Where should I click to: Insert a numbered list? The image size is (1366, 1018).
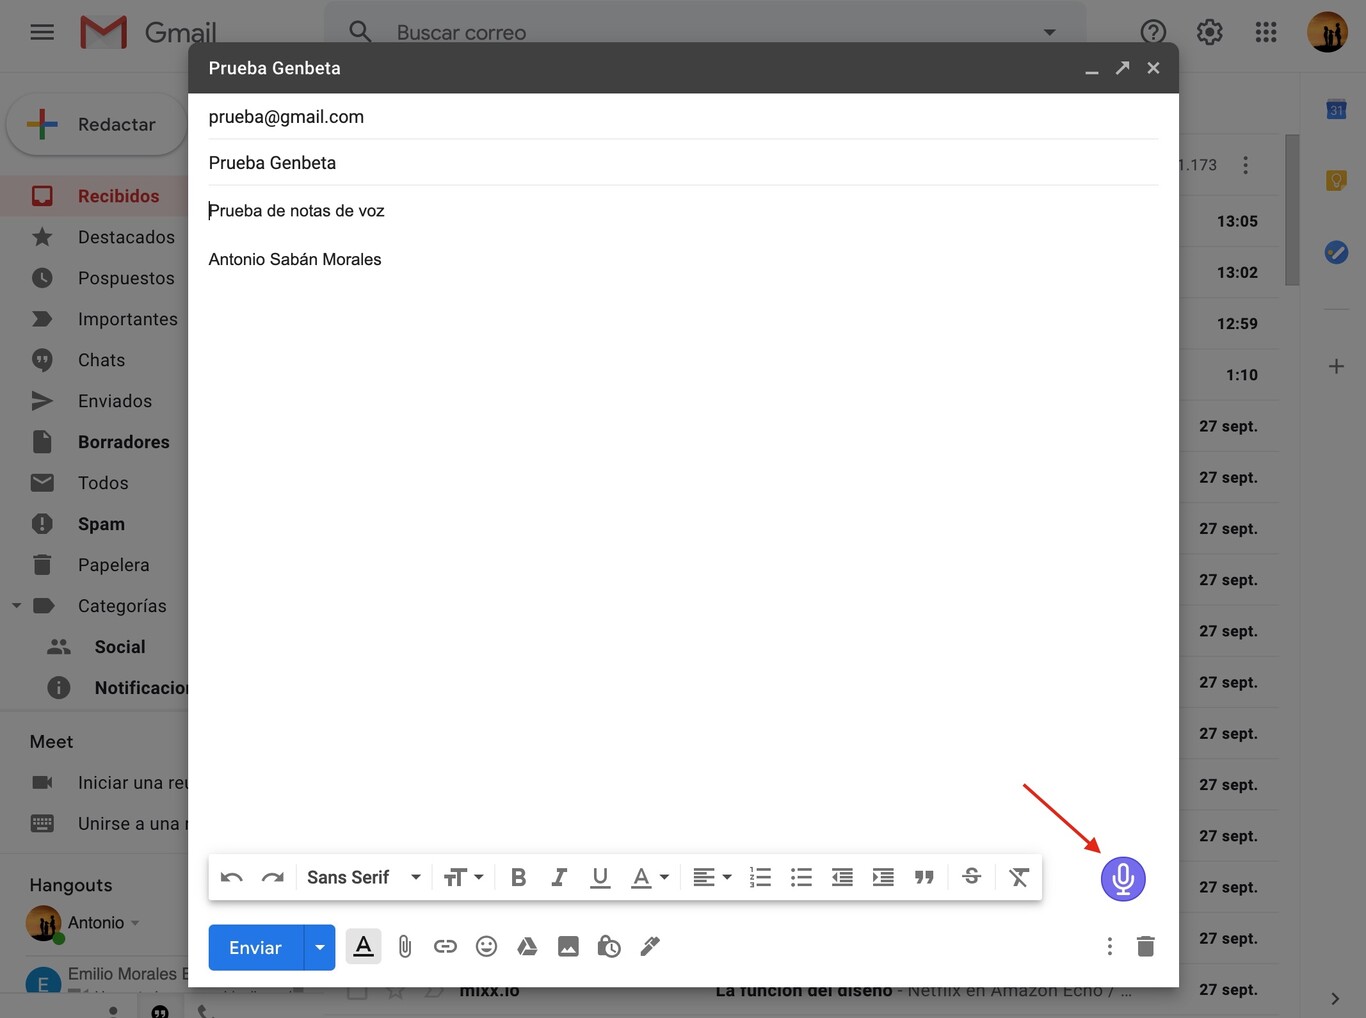tap(760, 877)
